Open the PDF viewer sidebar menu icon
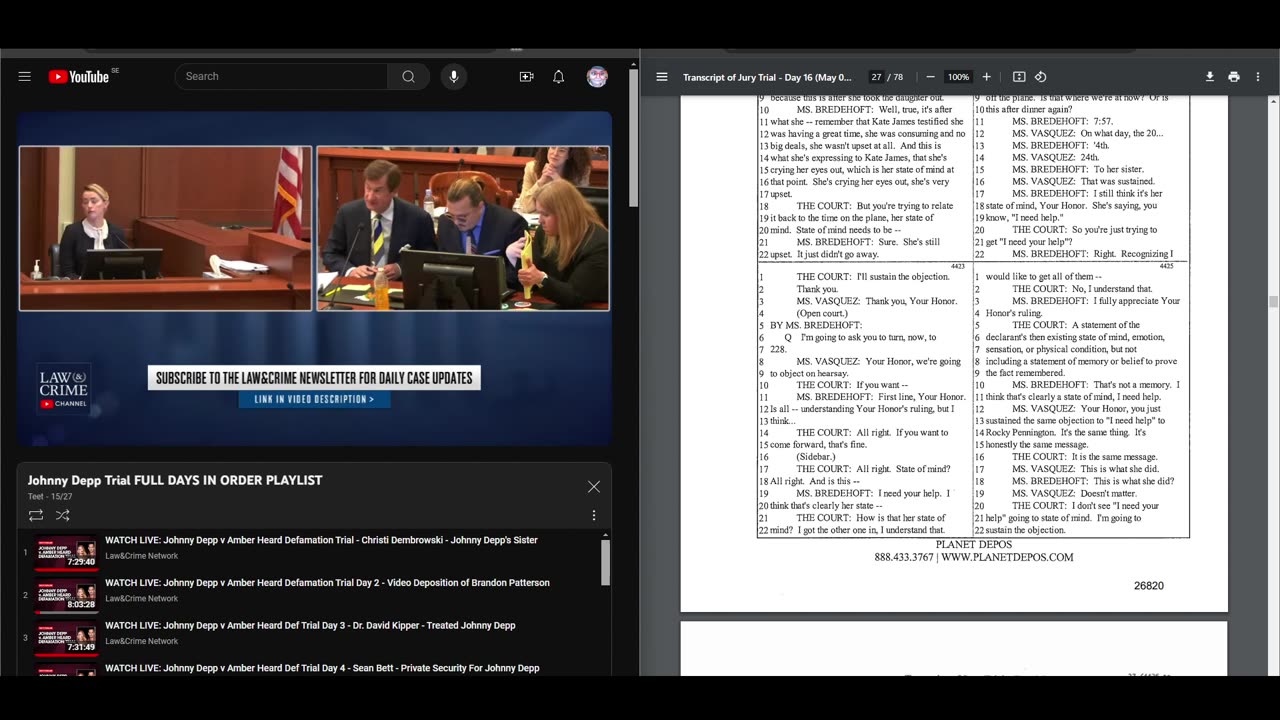The image size is (1280, 720). (662, 77)
